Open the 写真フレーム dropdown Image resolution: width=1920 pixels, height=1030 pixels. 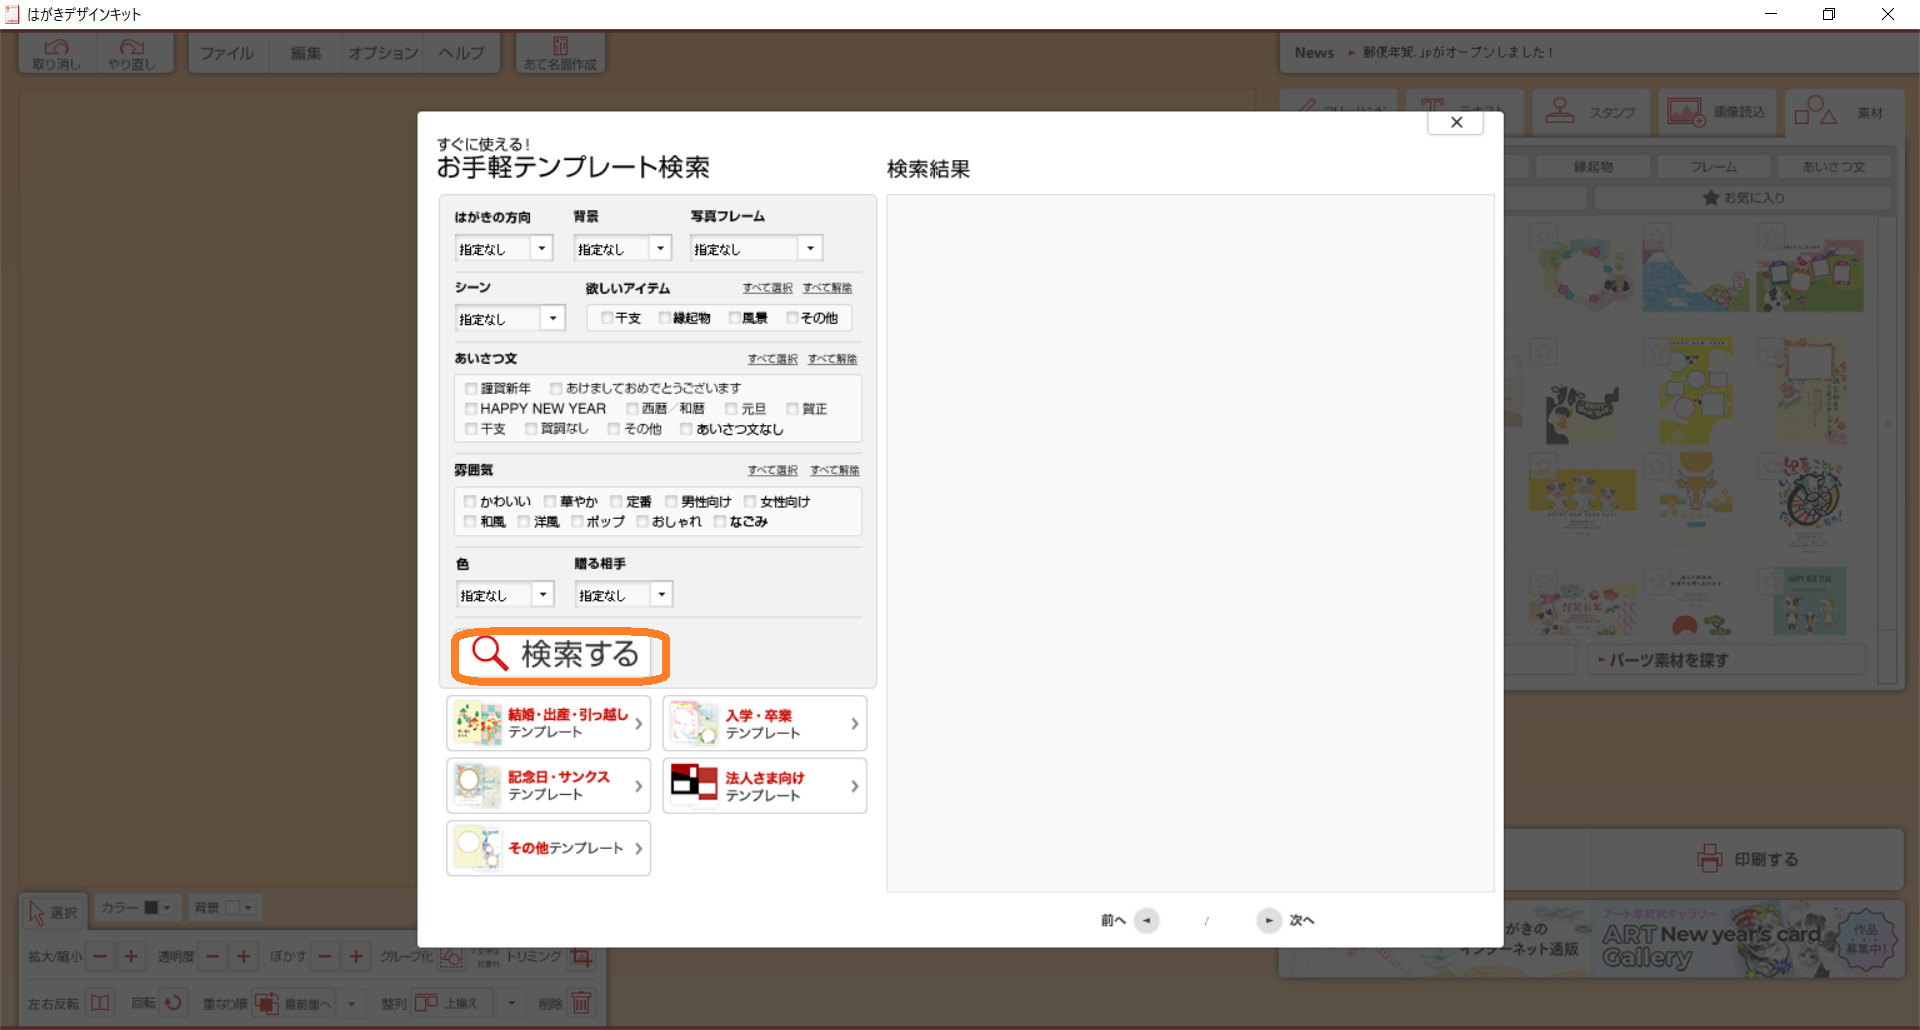pos(756,248)
